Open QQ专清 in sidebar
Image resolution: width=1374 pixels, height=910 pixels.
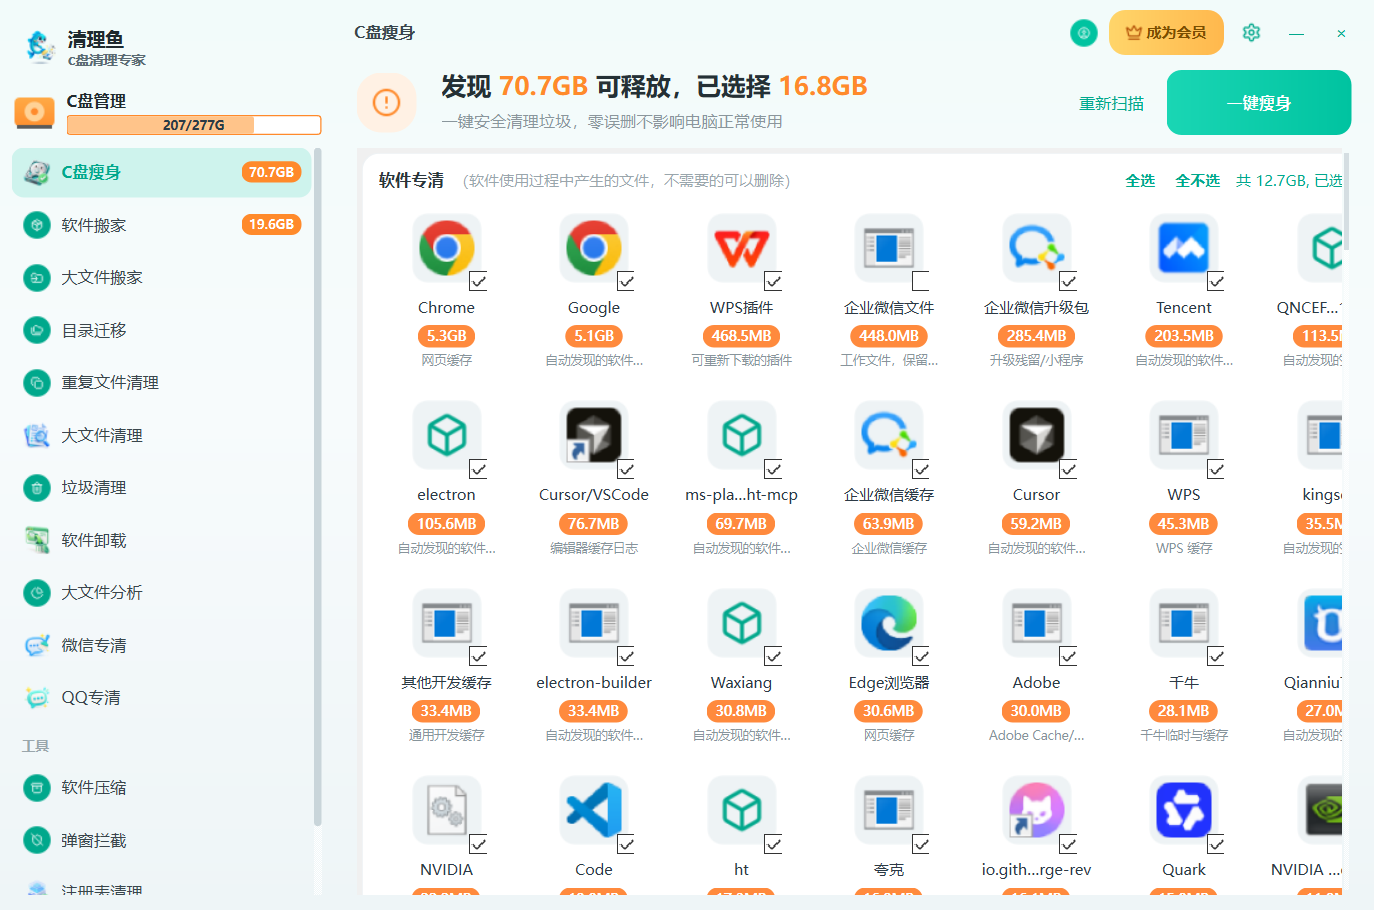(x=162, y=697)
